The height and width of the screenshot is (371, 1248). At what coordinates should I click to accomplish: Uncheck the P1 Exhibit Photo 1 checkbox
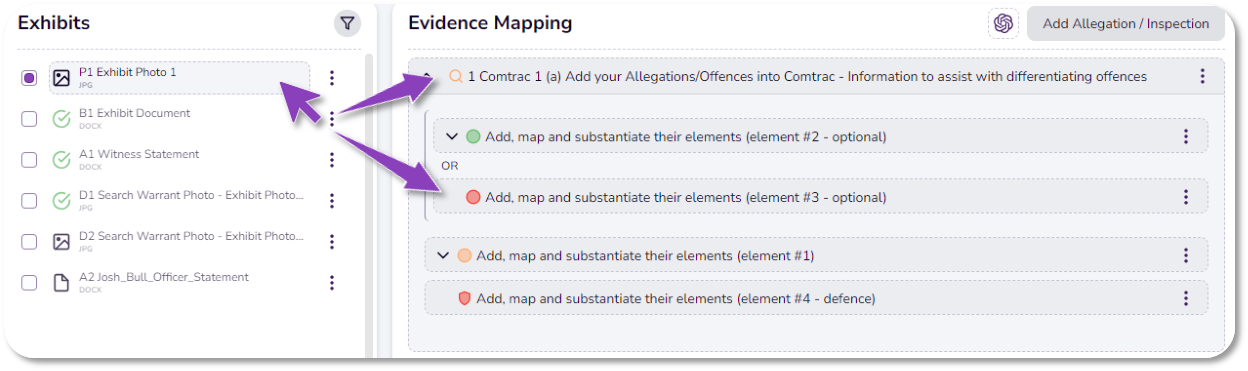[29, 78]
